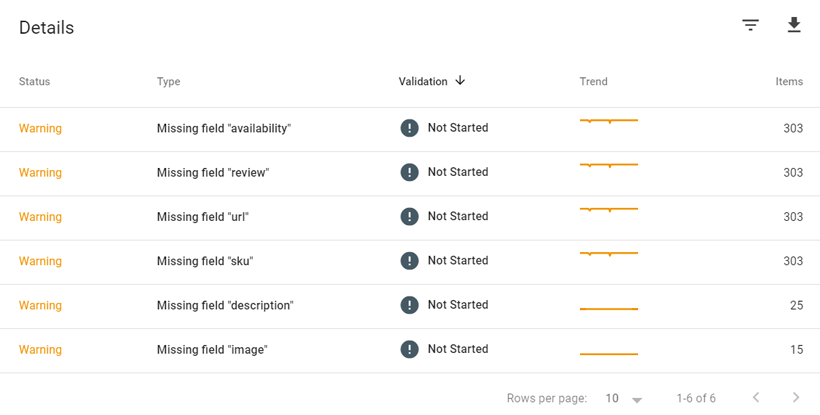Open Missing field "description" row
The height and width of the screenshot is (415, 820).
pos(410,306)
